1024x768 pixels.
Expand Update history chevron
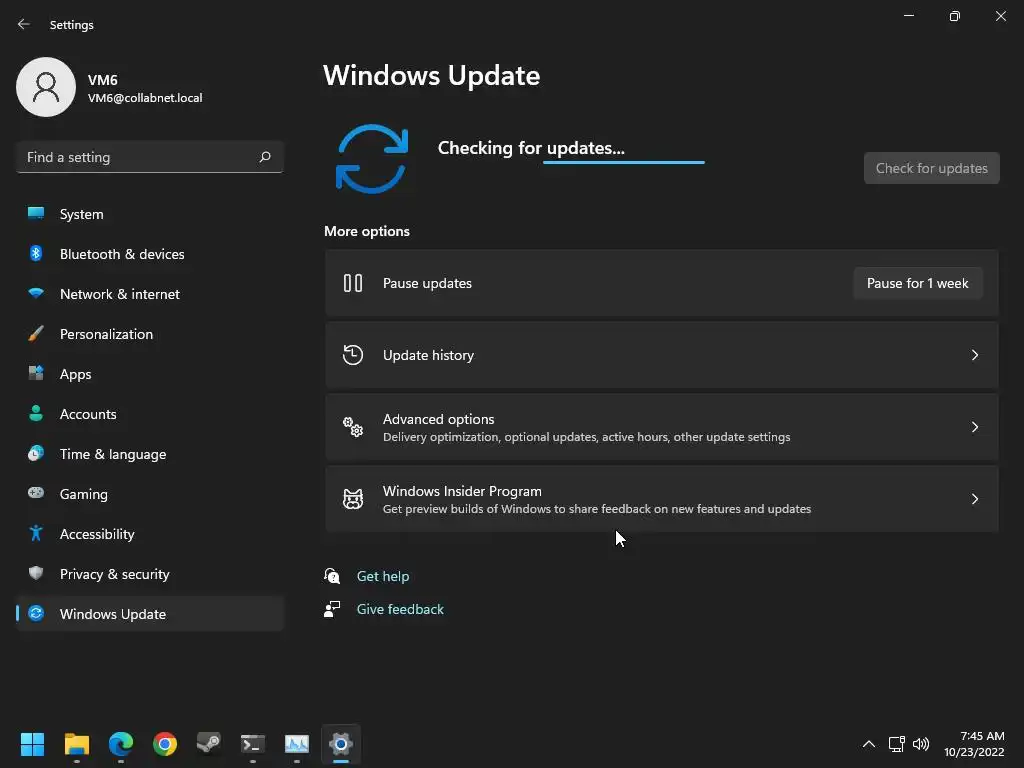974,355
